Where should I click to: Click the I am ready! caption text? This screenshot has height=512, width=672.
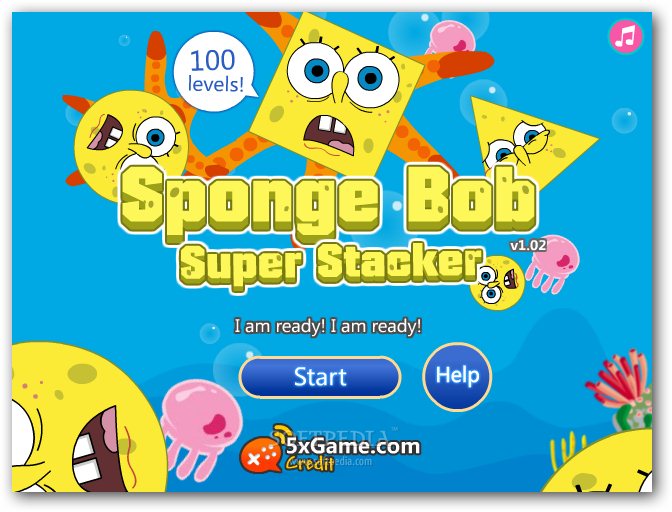click(x=328, y=326)
